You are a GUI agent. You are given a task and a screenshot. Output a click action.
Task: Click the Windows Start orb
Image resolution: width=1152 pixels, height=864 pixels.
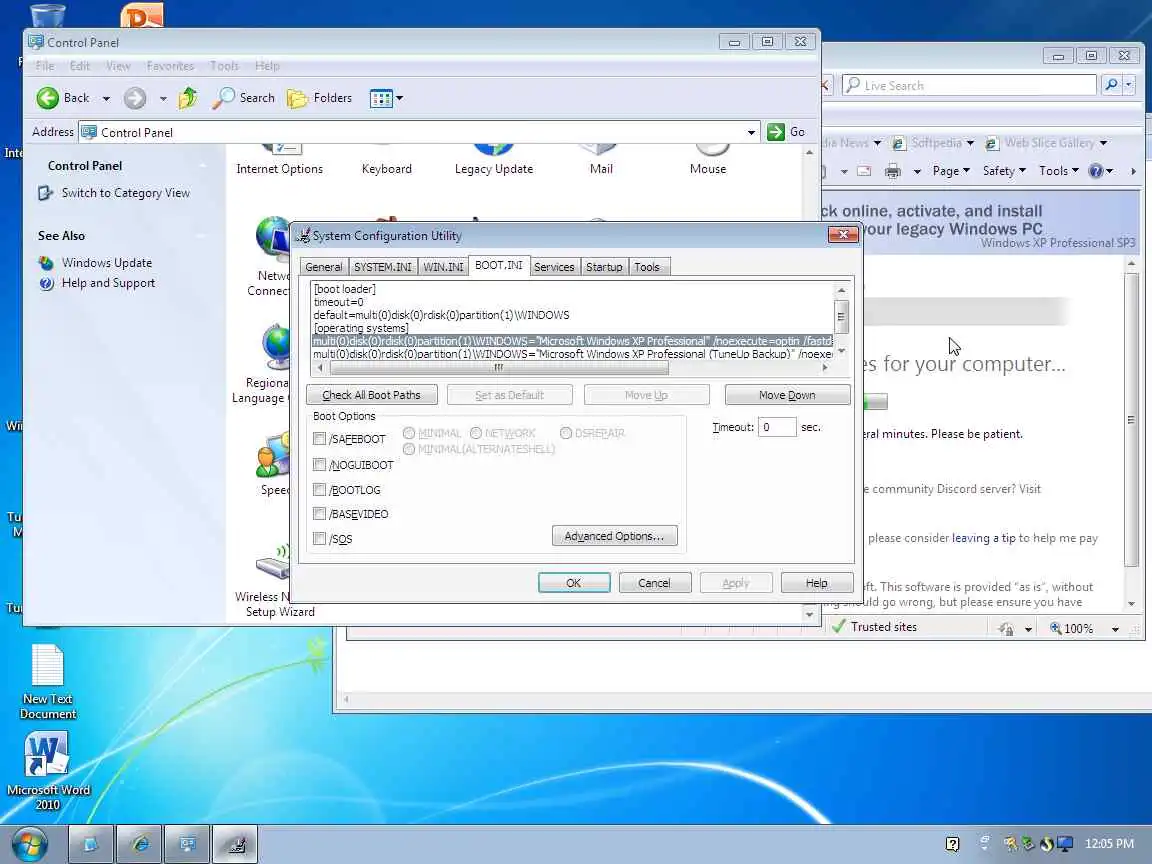coord(29,844)
